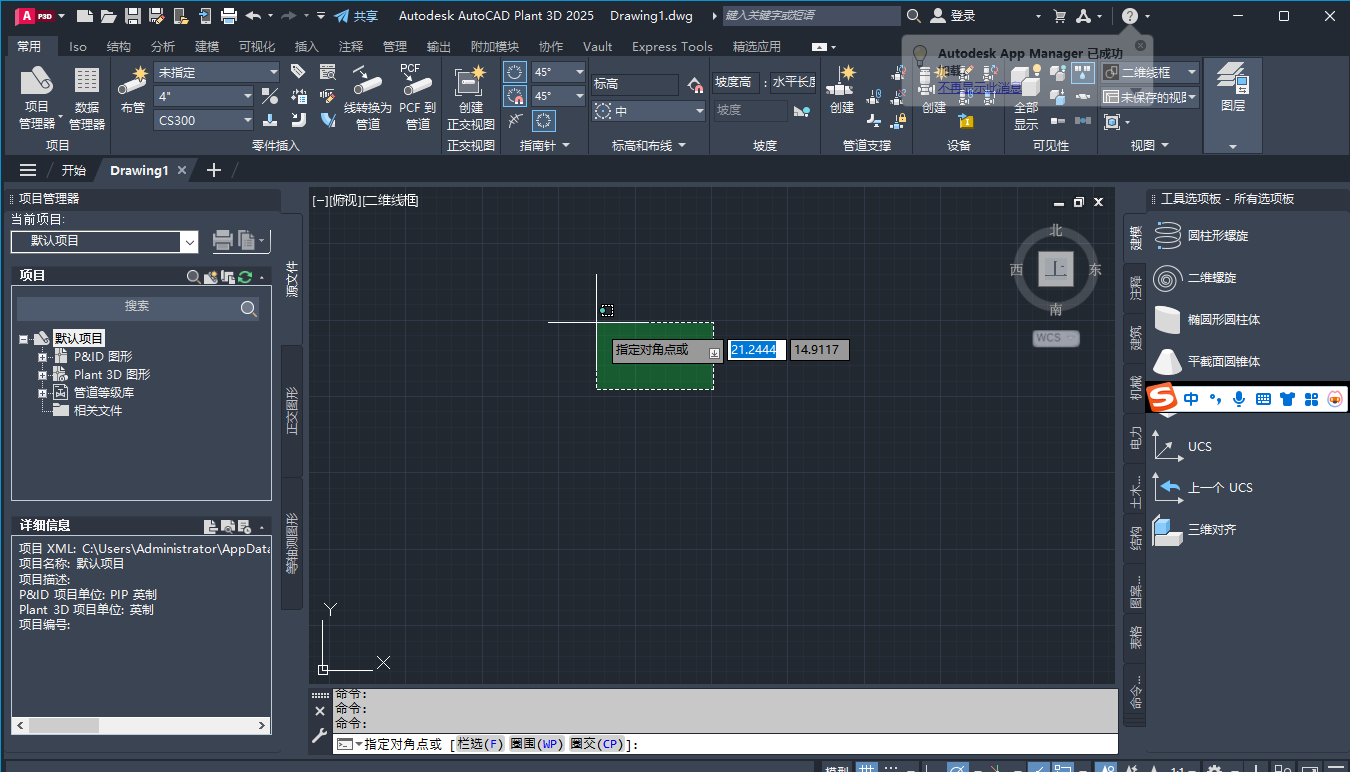
Task: Click the refresh icon in 项目 panel header
Action: 244,276
